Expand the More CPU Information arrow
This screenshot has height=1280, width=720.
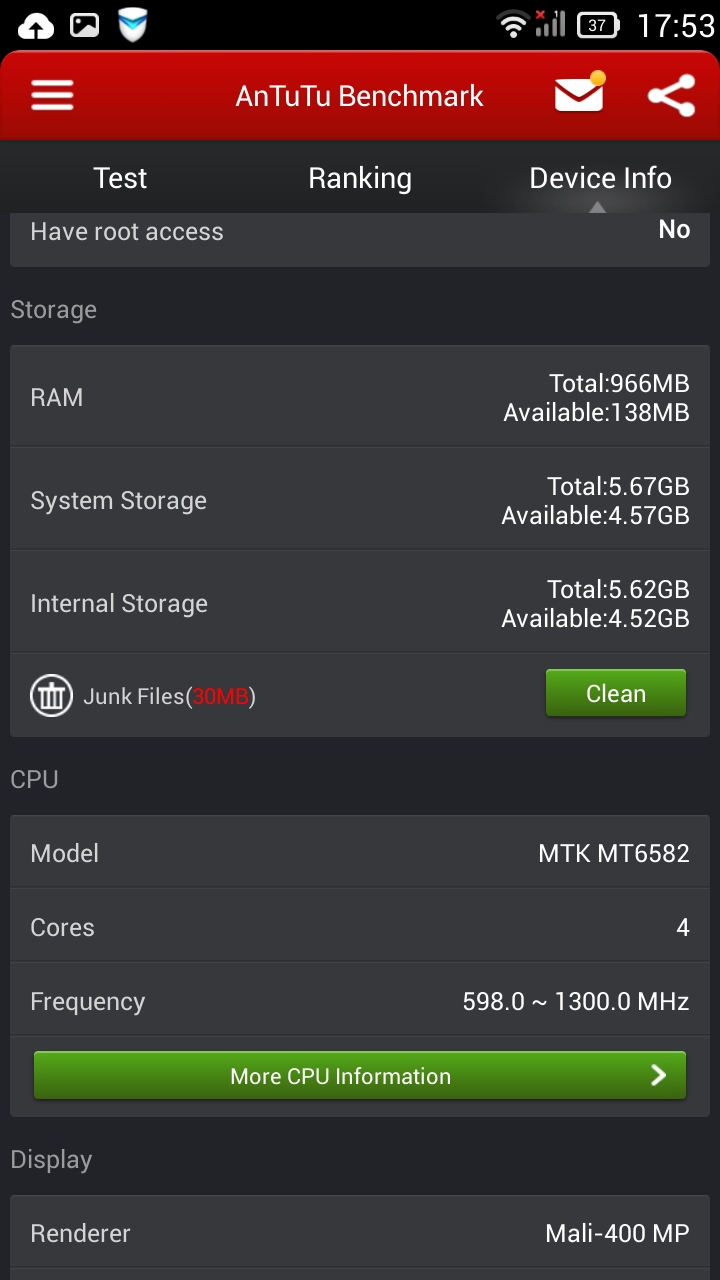tap(658, 1075)
